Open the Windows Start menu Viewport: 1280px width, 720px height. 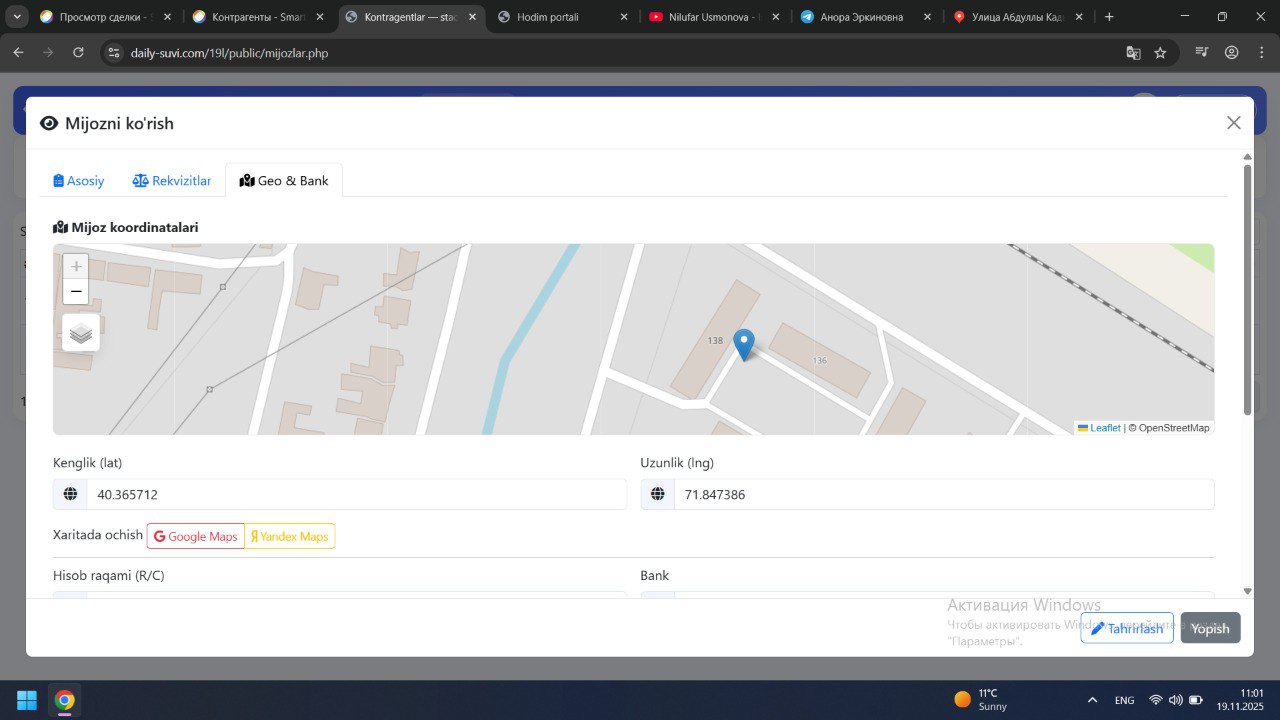click(27, 699)
